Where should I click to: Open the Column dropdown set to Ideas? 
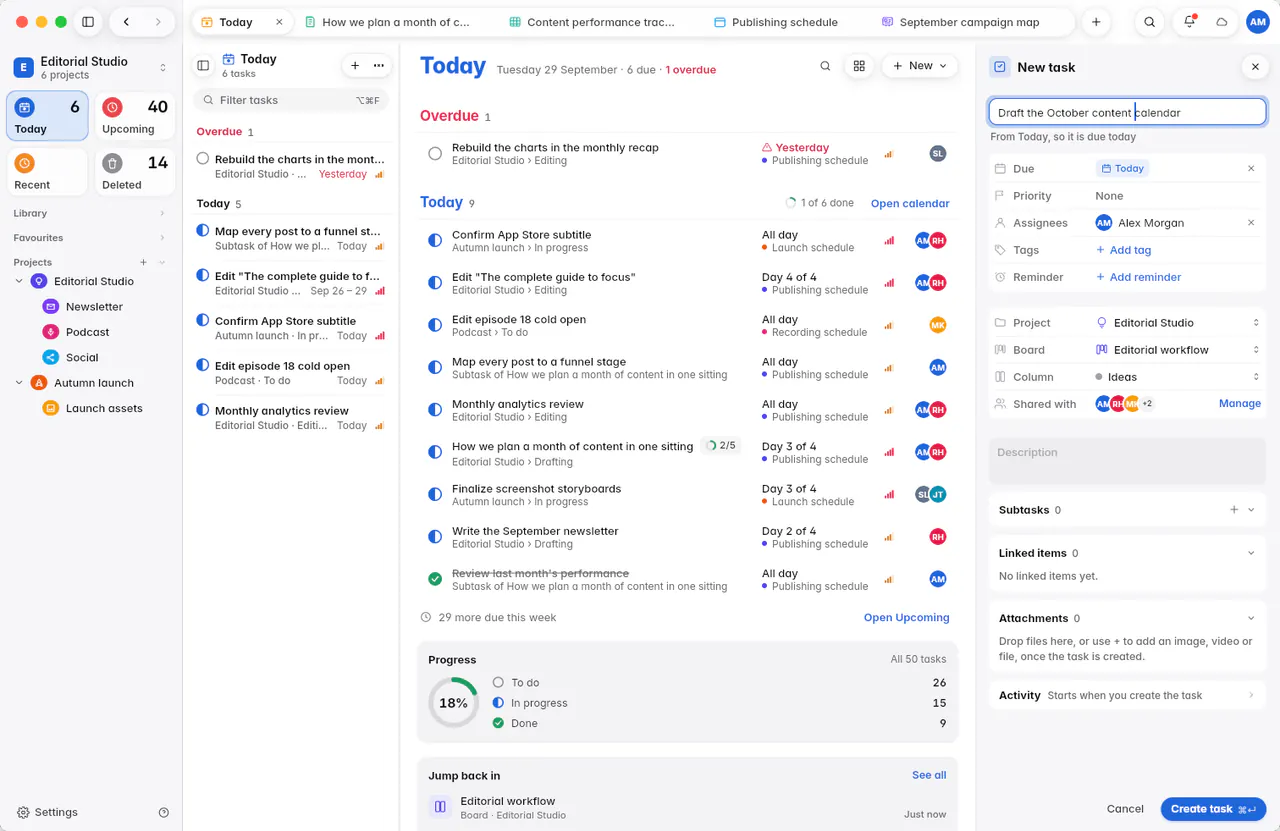[1177, 377]
